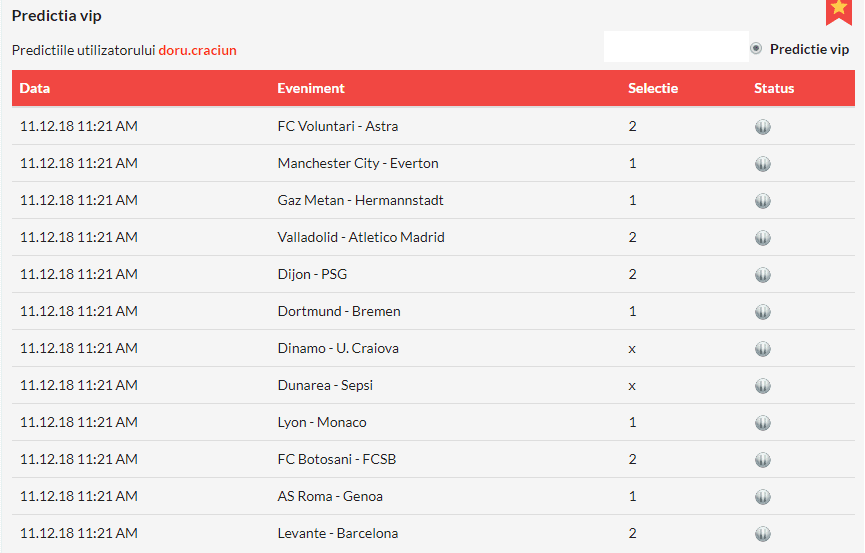Click status icon for Levante - Barcelona

pyautogui.click(x=763, y=534)
